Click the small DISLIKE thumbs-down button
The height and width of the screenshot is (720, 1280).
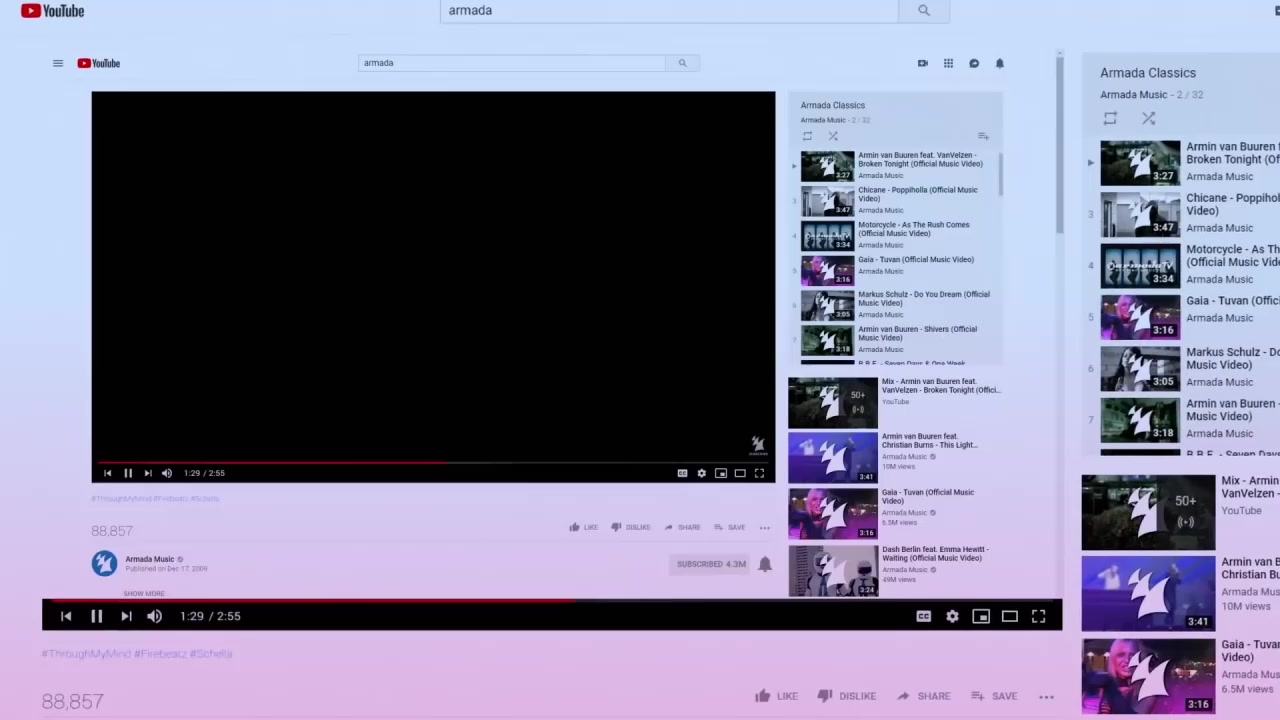[630, 527]
